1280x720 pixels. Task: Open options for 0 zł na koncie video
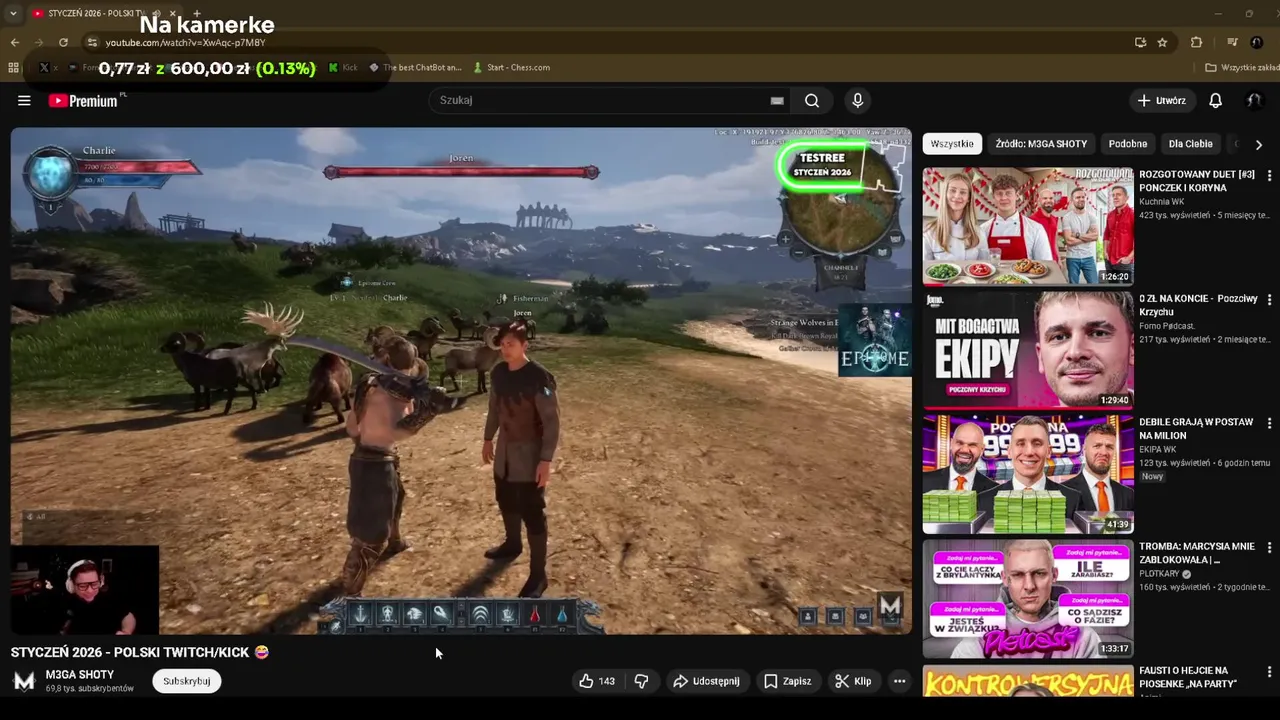click(1269, 300)
